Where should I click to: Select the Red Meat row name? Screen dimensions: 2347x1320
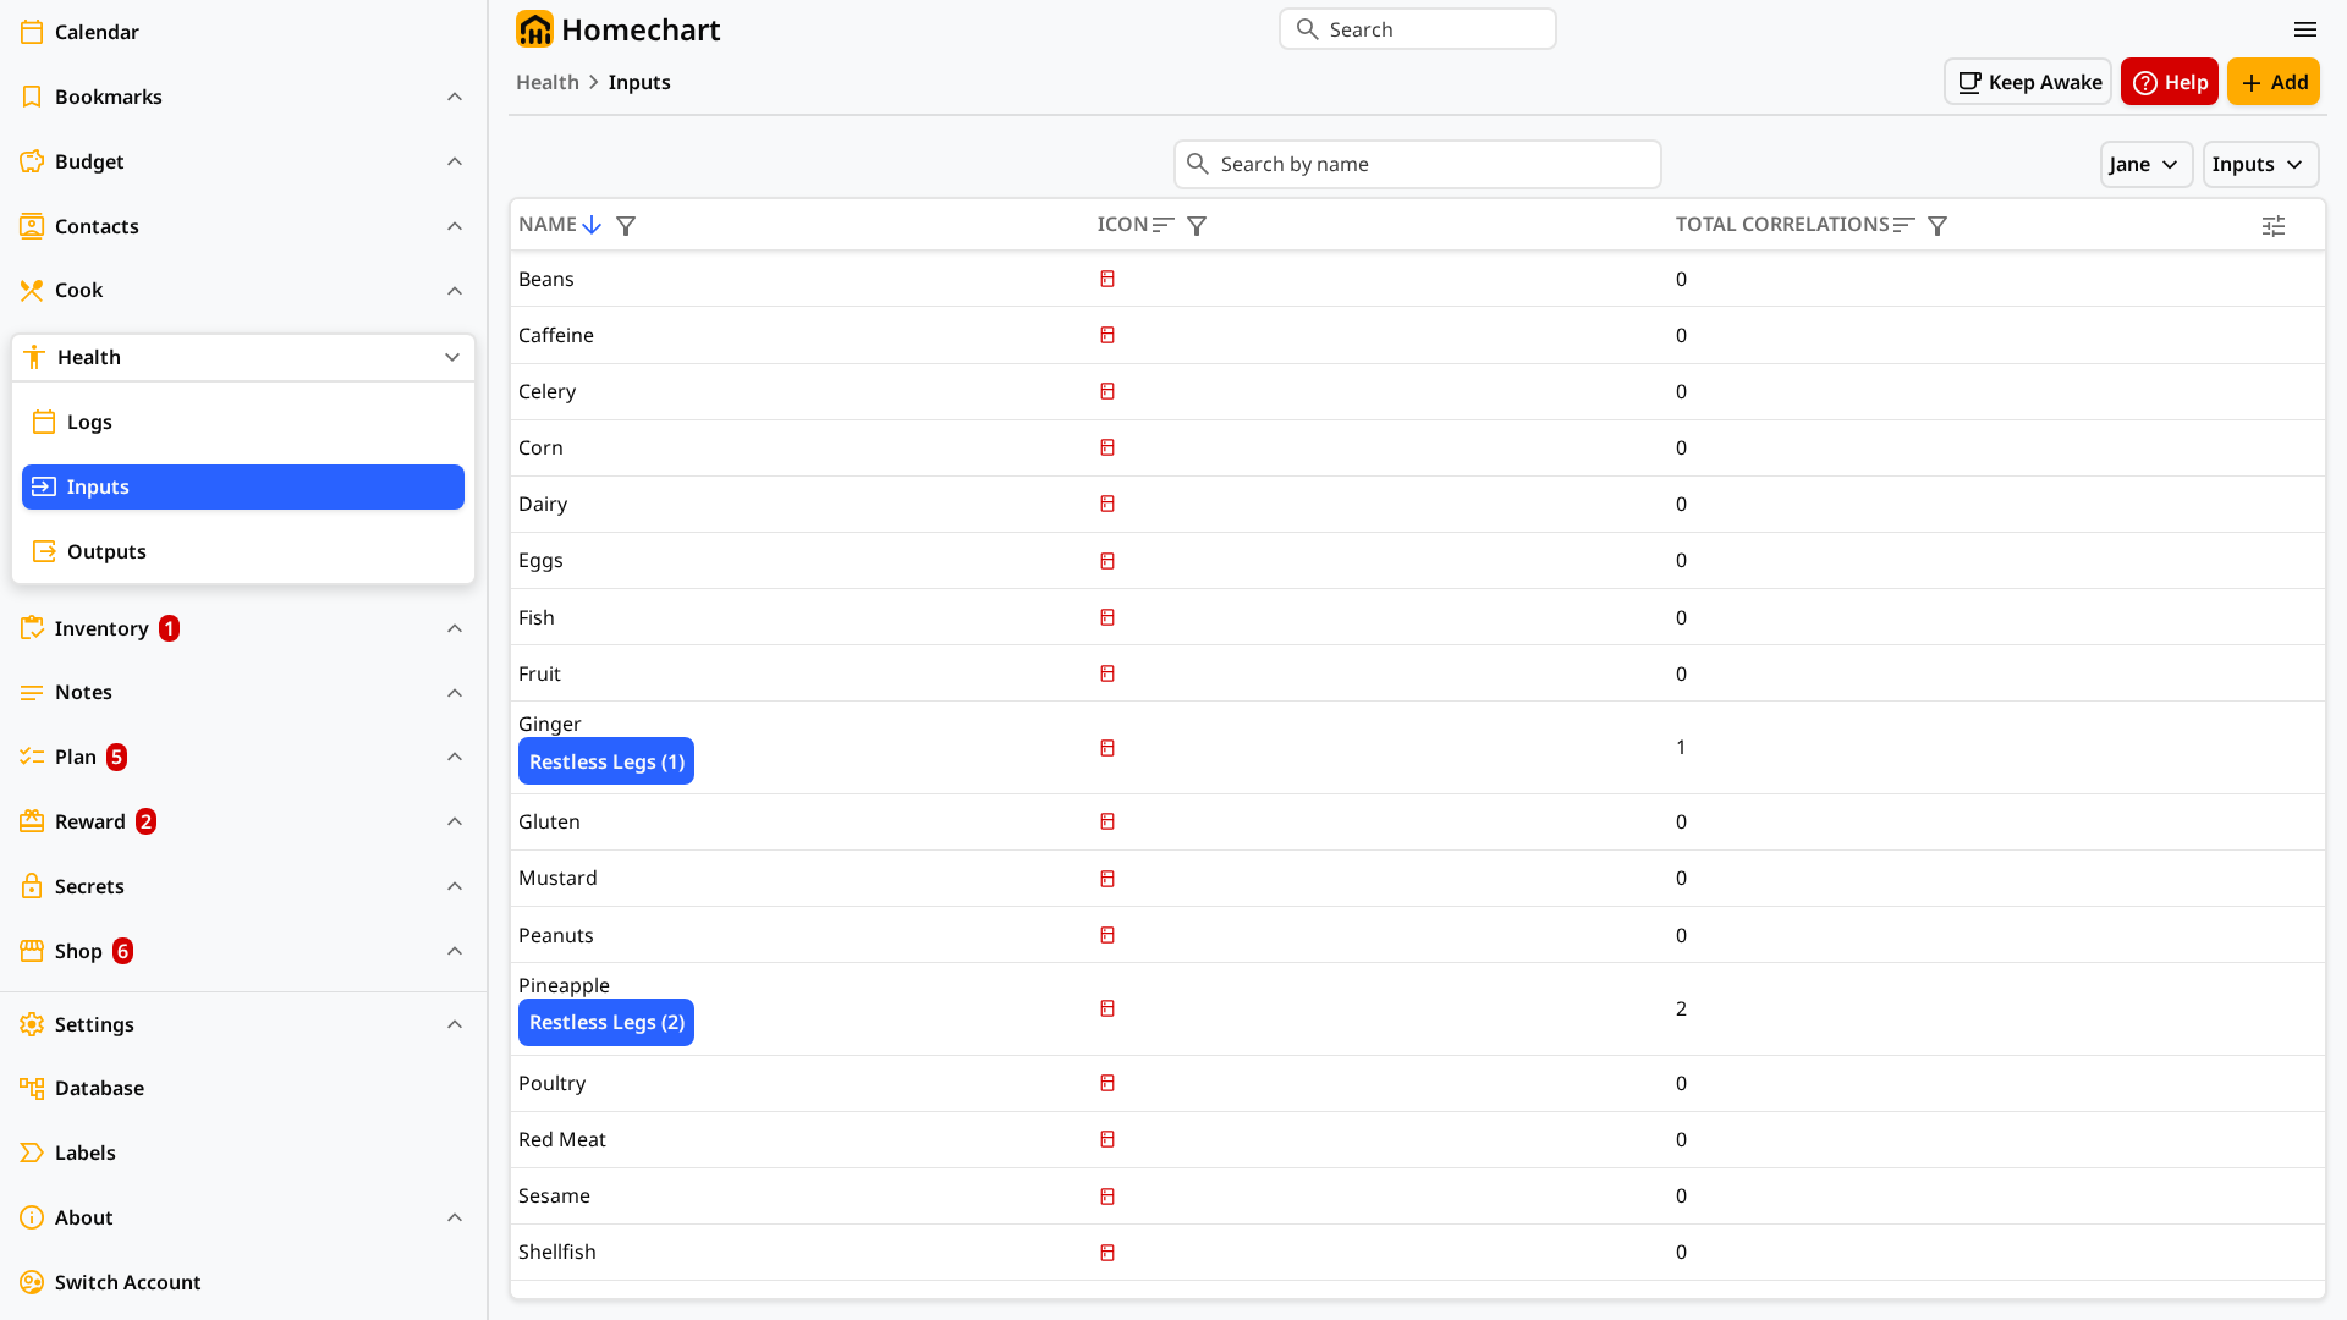click(562, 1140)
